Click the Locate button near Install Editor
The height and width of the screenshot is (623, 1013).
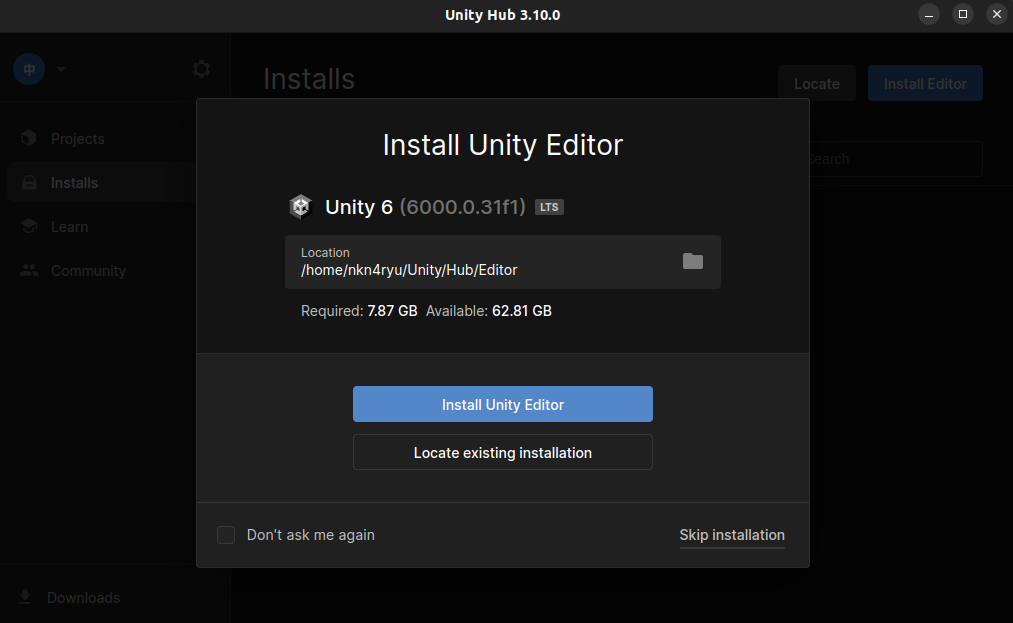(816, 83)
